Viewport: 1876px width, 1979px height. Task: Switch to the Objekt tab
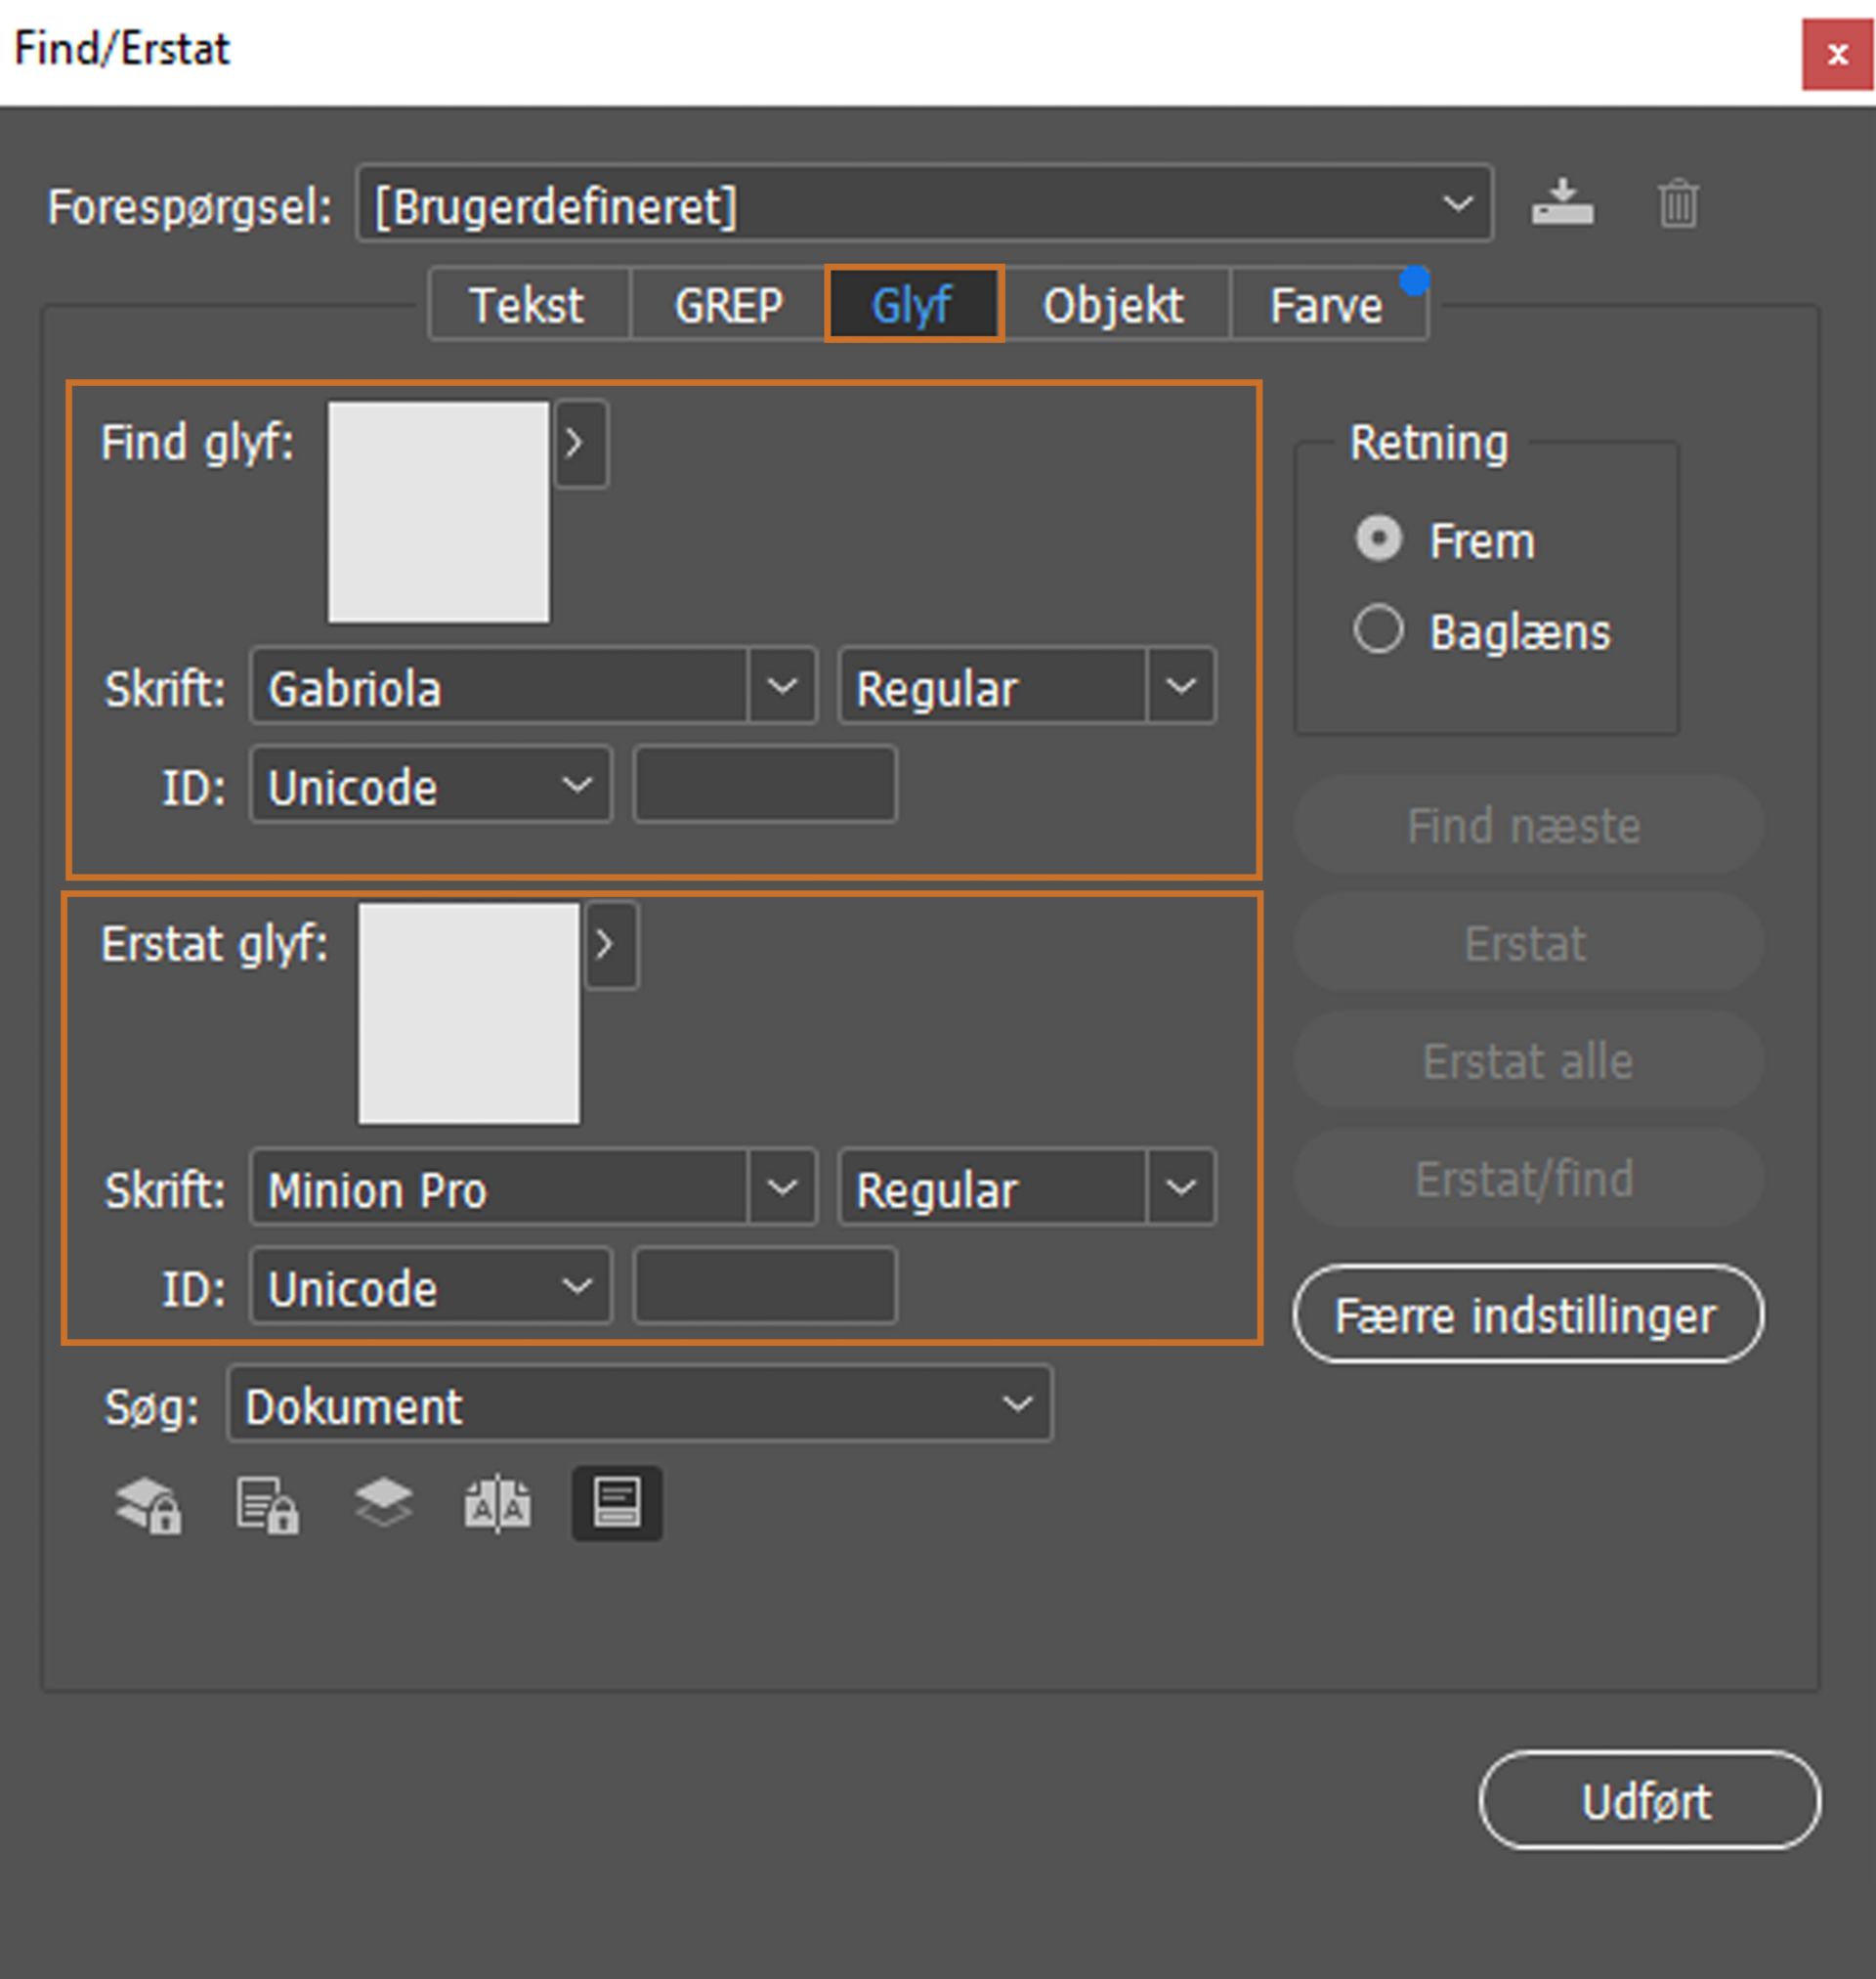coord(1113,305)
